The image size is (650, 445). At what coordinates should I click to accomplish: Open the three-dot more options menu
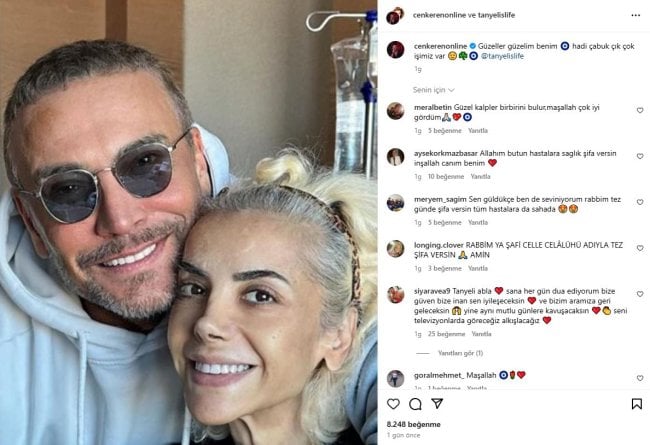635,15
